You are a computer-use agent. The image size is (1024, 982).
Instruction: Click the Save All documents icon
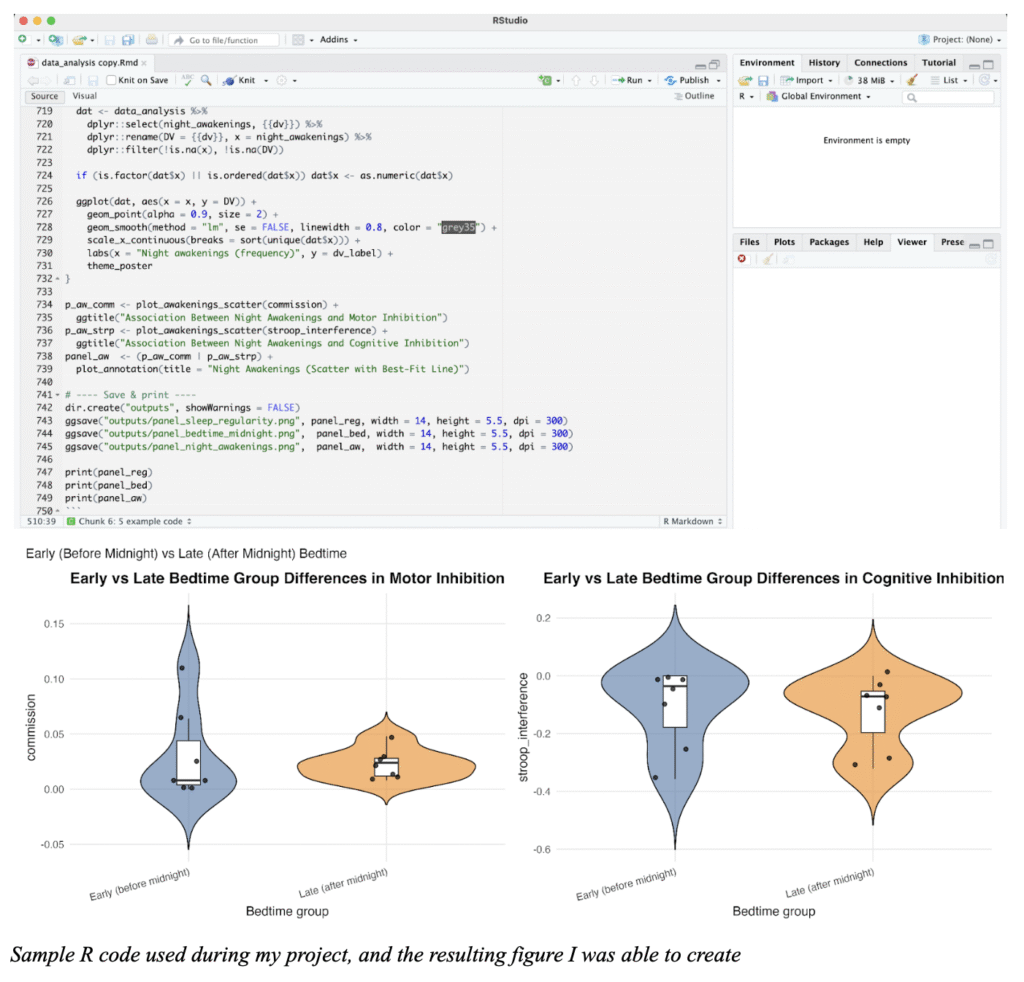click(x=128, y=40)
